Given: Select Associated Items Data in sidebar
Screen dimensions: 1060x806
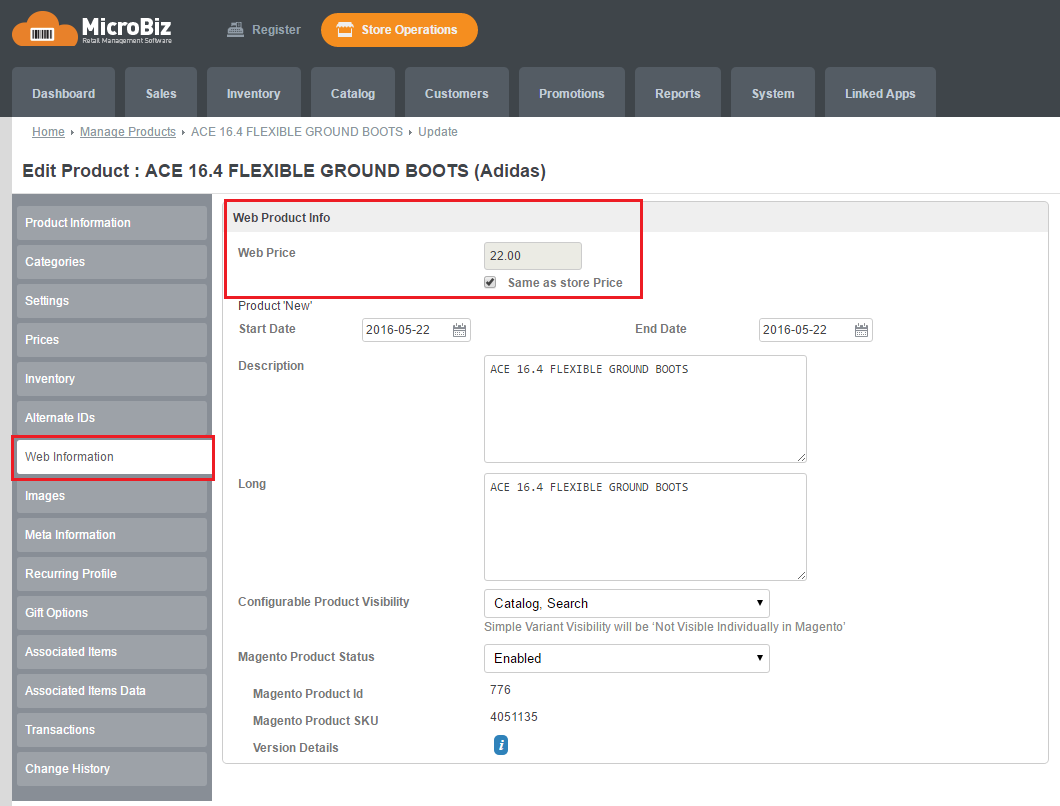Looking at the screenshot, I should click(x=112, y=690).
